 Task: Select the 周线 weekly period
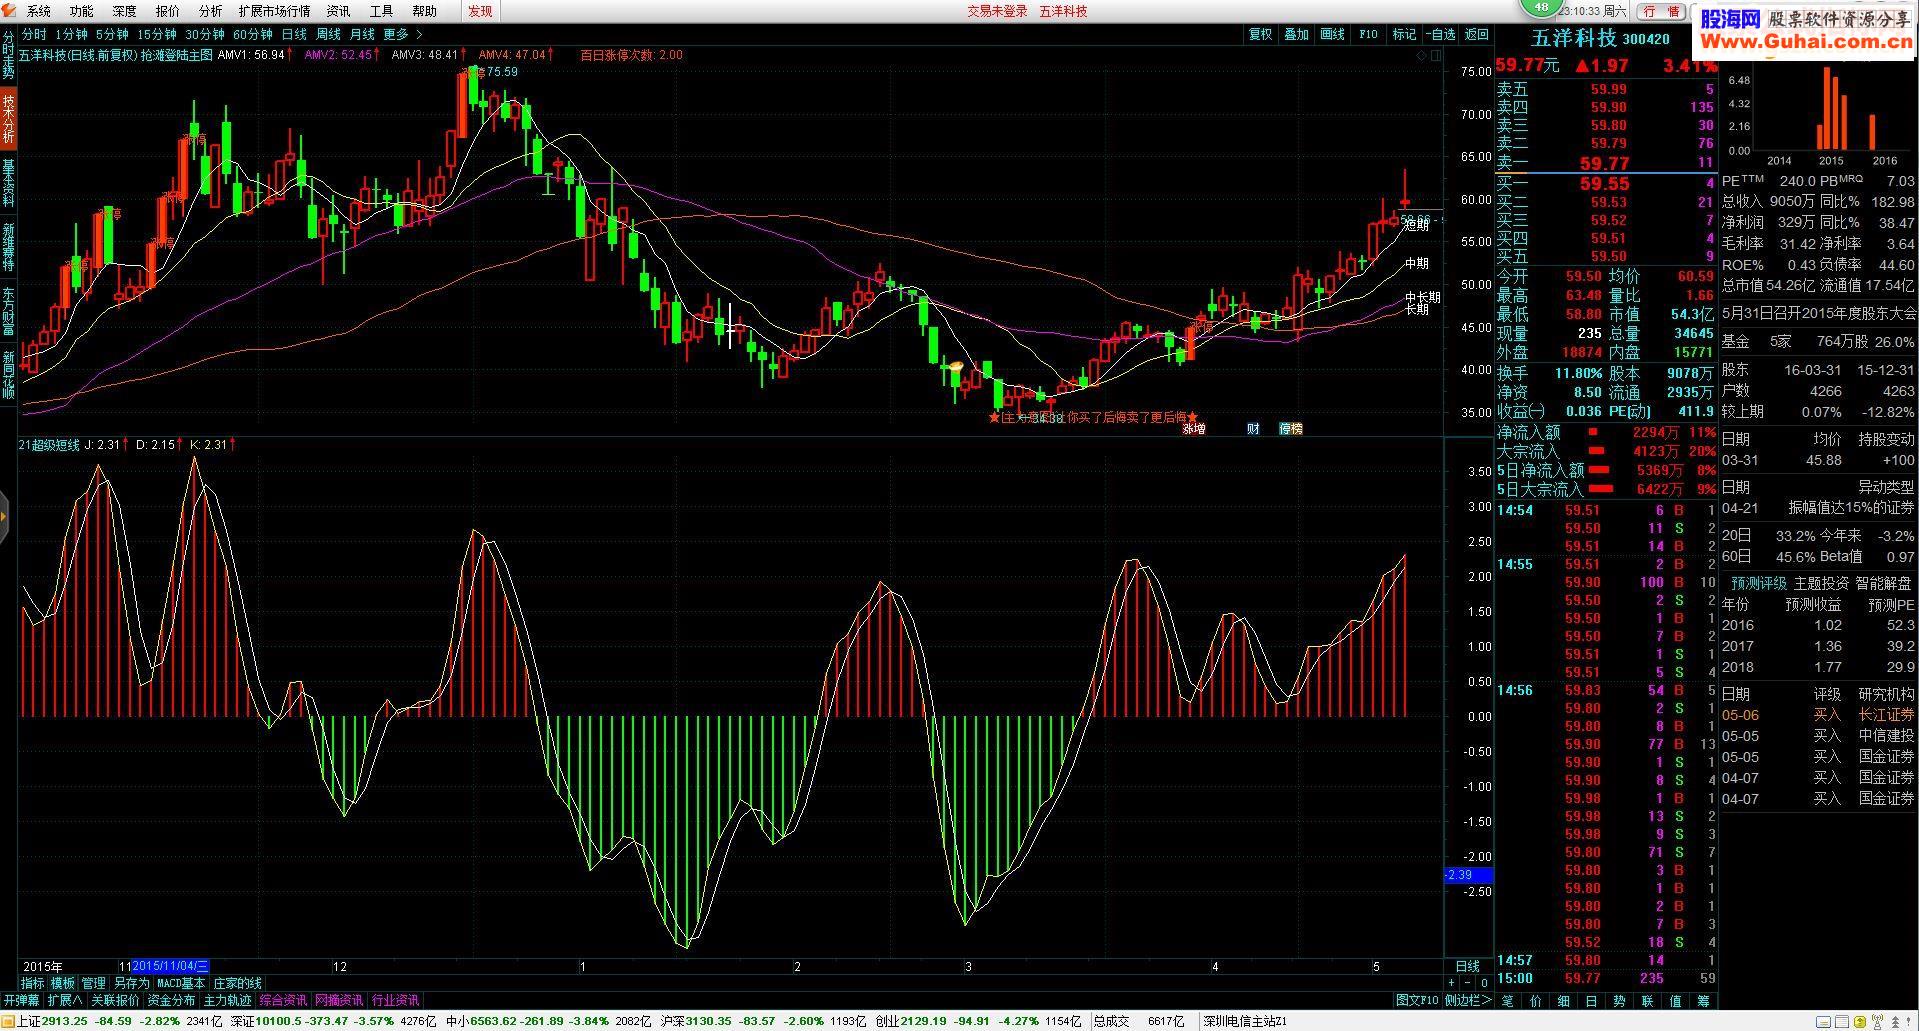(x=328, y=34)
